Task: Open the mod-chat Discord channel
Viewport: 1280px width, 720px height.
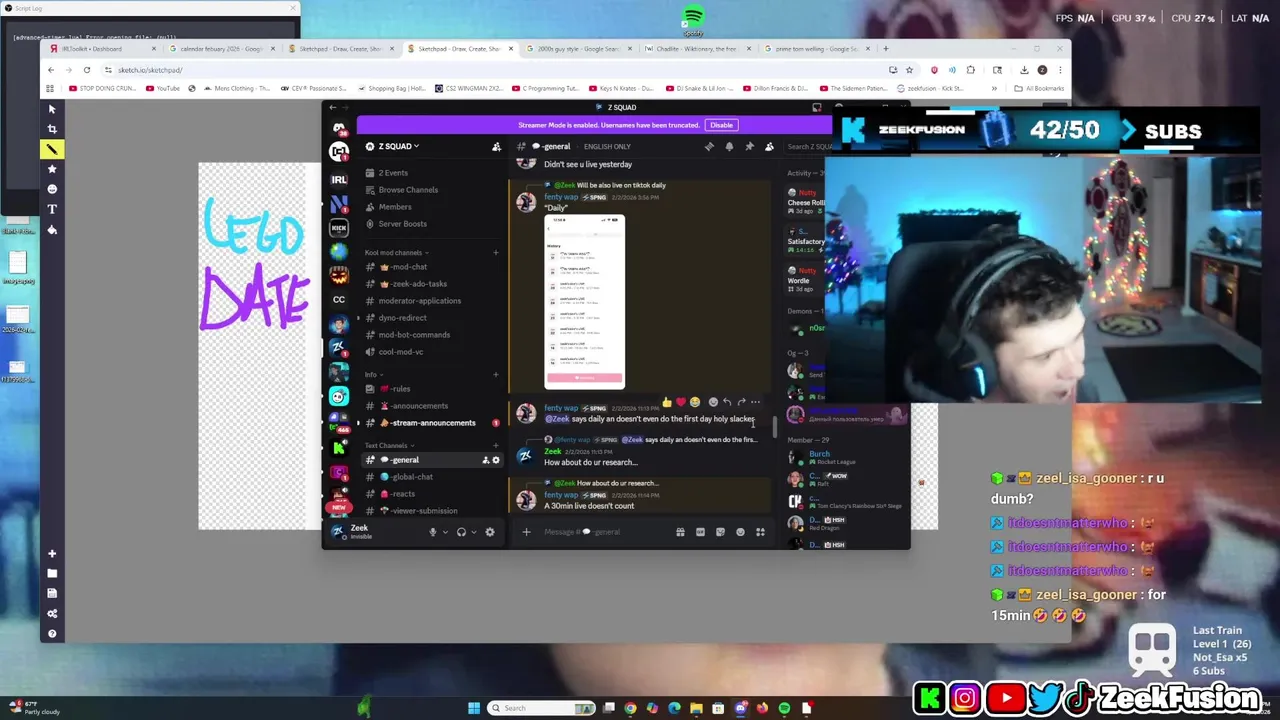Action: click(432, 267)
